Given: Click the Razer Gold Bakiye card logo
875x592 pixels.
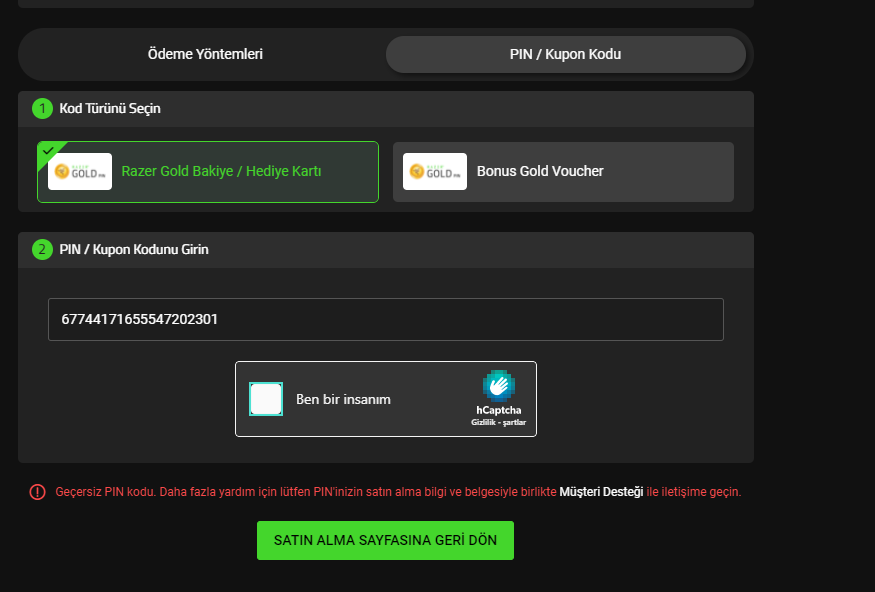Looking at the screenshot, I should (80, 171).
